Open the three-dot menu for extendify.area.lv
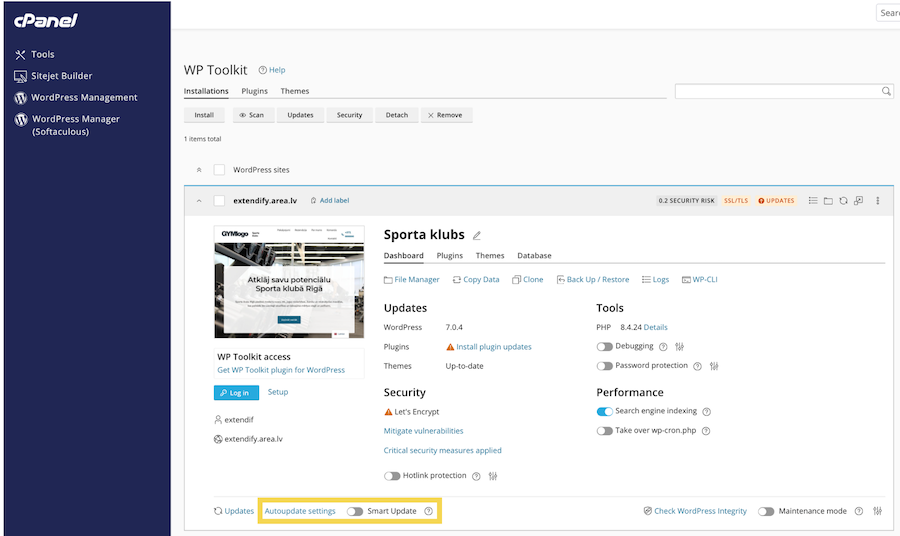The height and width of the screenshot is (536, 900). coord(878,201)
